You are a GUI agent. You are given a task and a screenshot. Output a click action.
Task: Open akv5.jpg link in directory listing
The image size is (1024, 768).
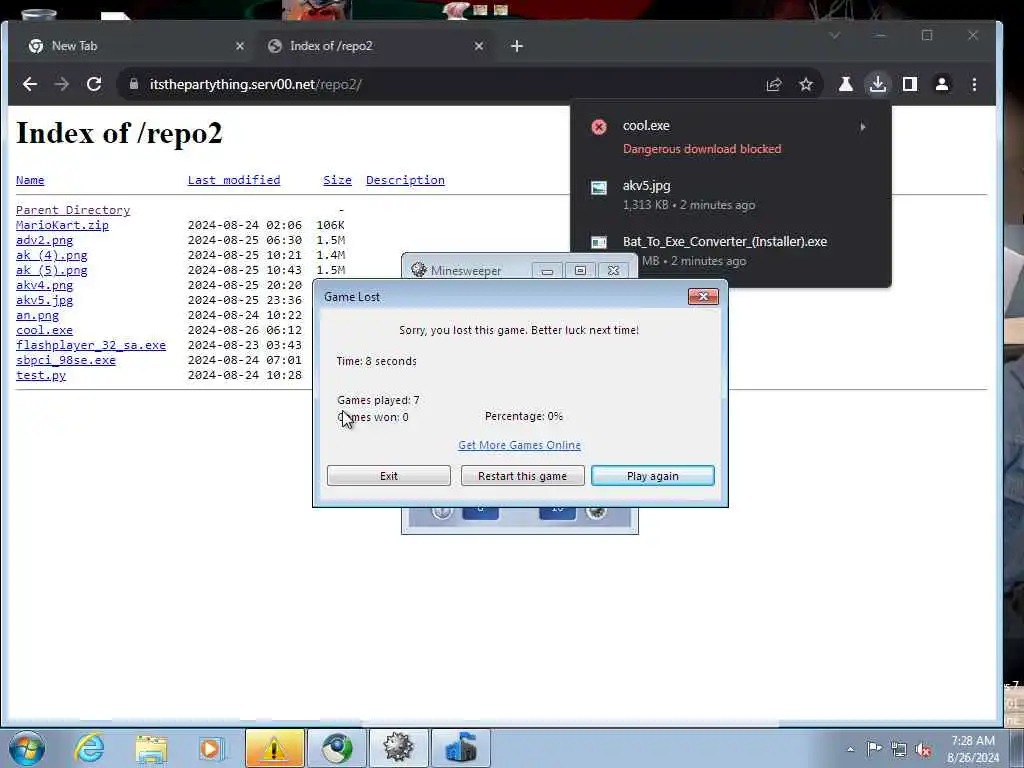coord(44,300)
